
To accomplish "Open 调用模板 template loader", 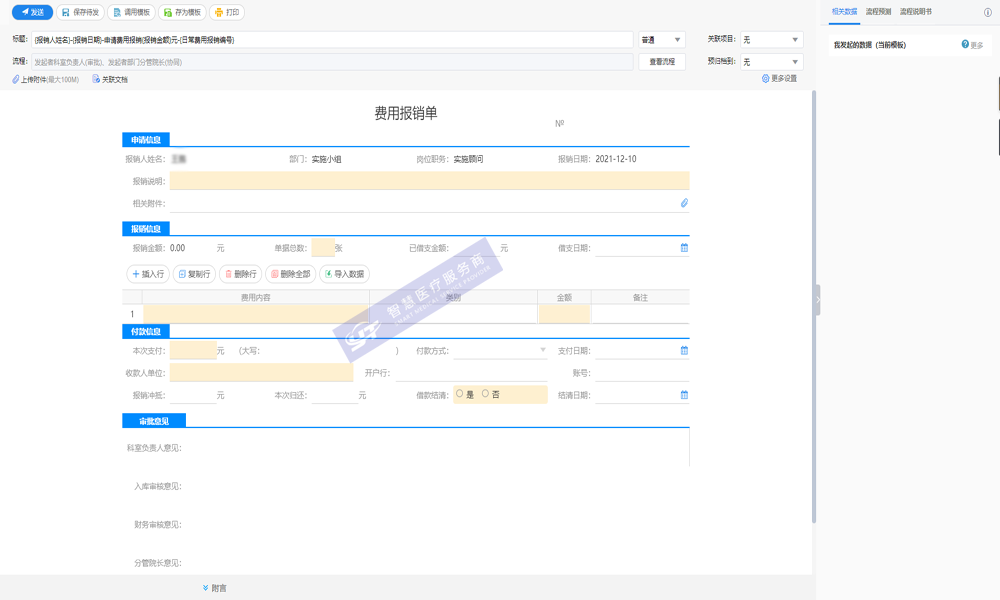I will point(130,12).
